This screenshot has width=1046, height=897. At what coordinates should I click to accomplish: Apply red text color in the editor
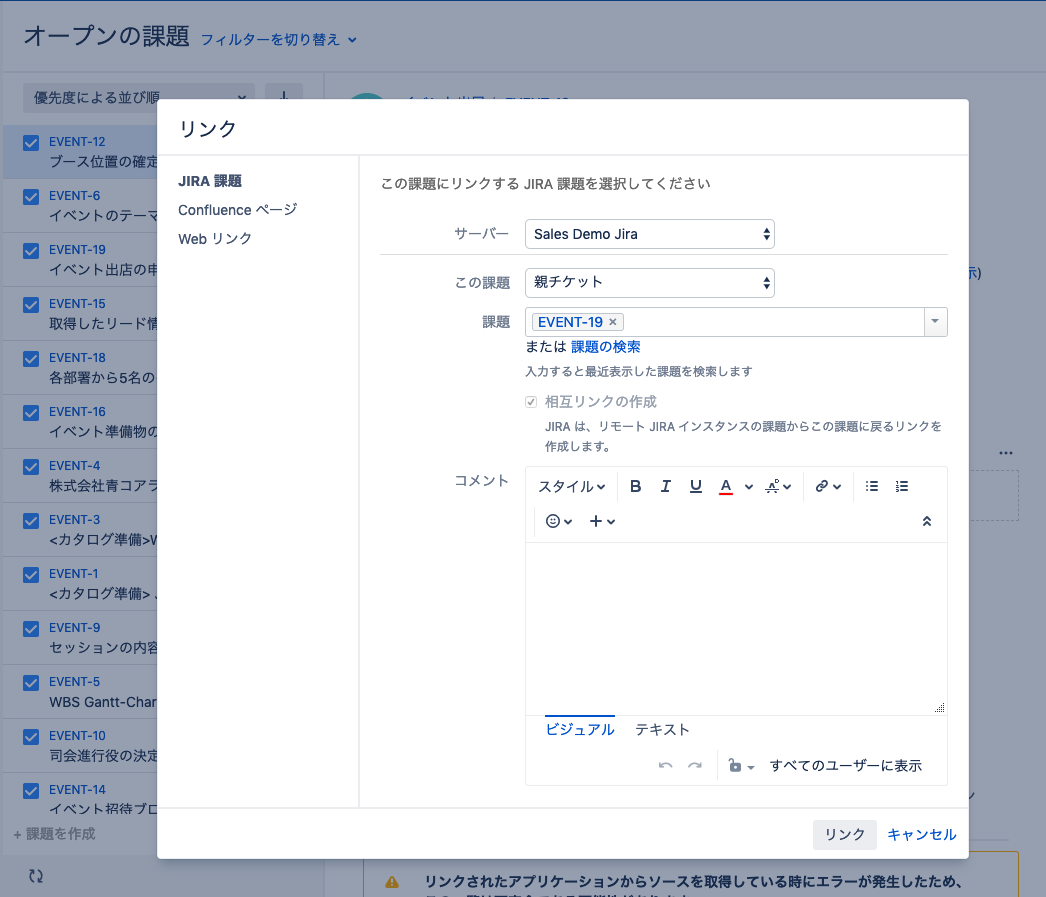coord(726,486)
